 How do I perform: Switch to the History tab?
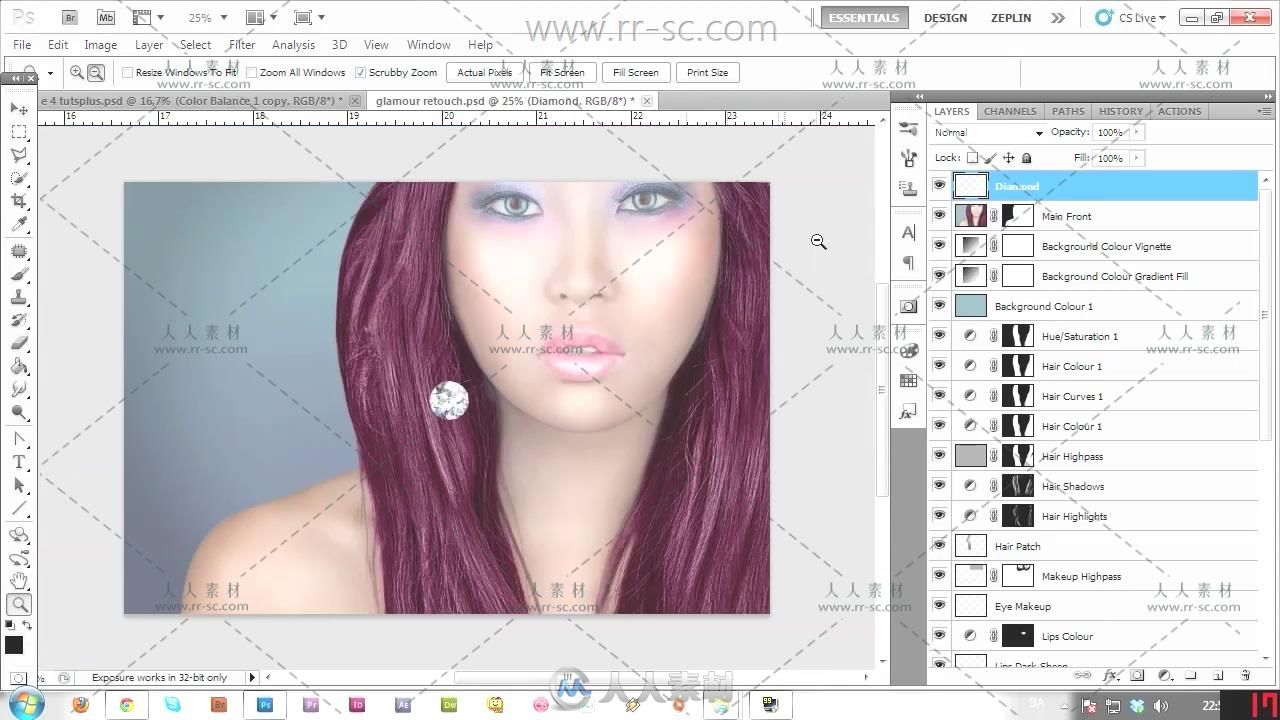pyautogui.click(x=1121, y=111)
